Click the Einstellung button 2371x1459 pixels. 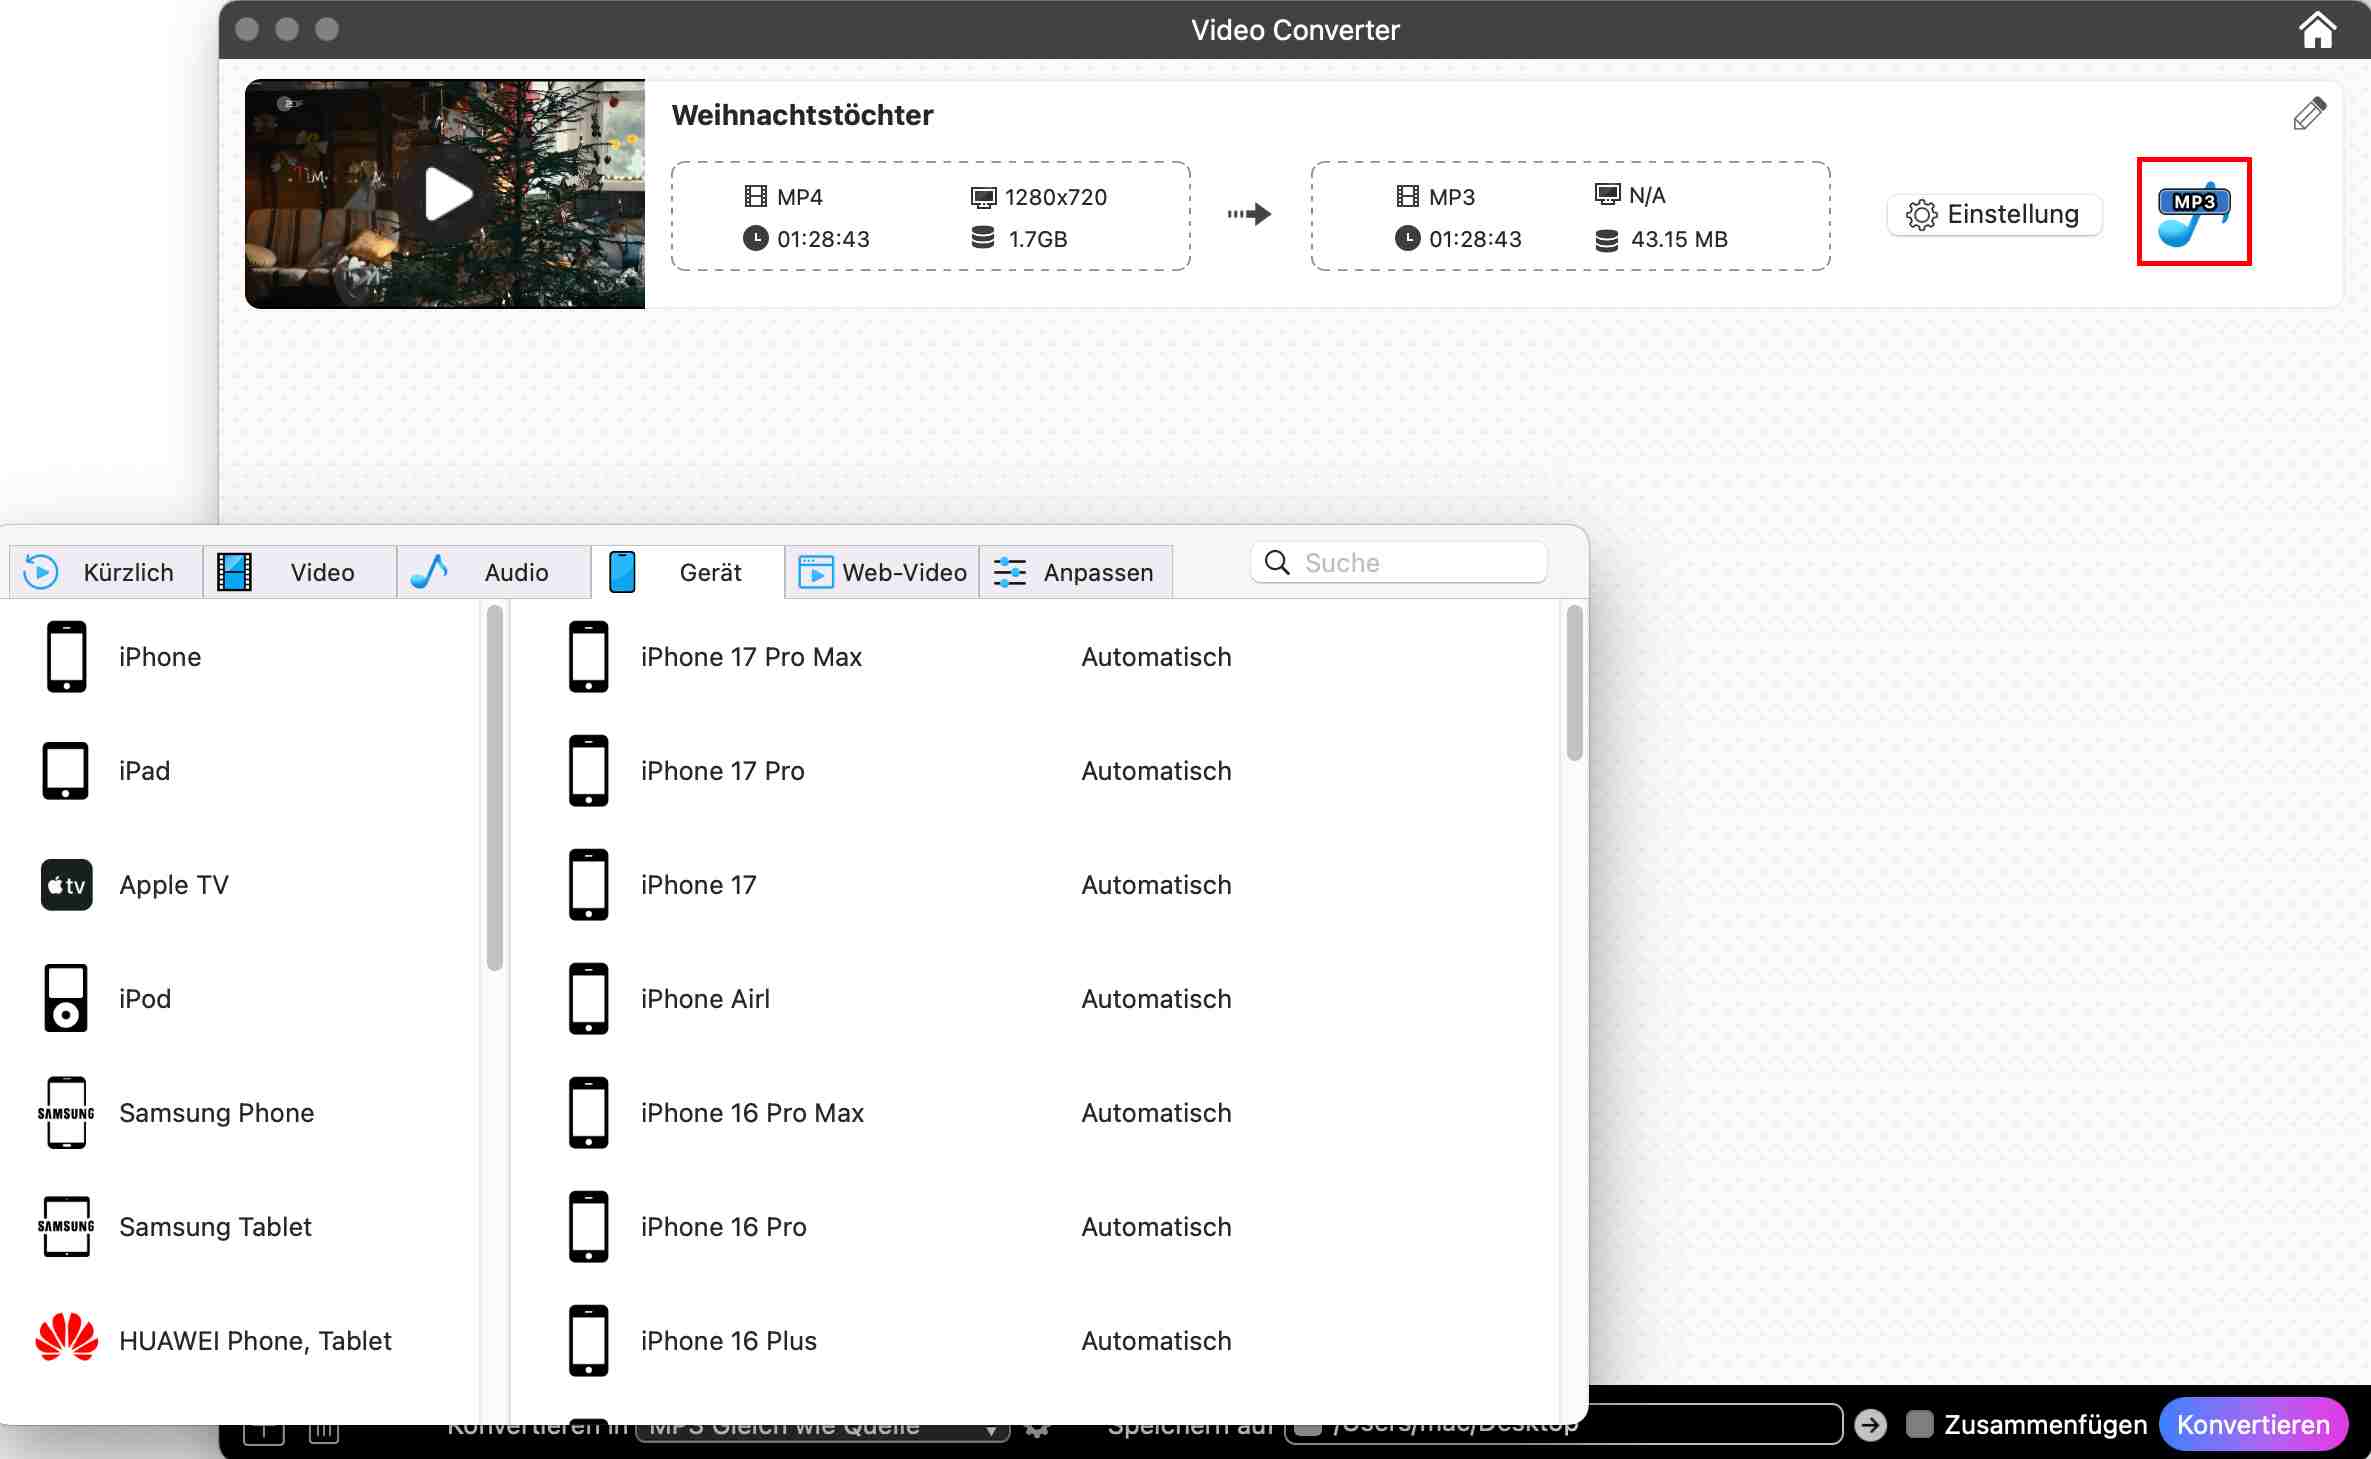coord(1994,215)
